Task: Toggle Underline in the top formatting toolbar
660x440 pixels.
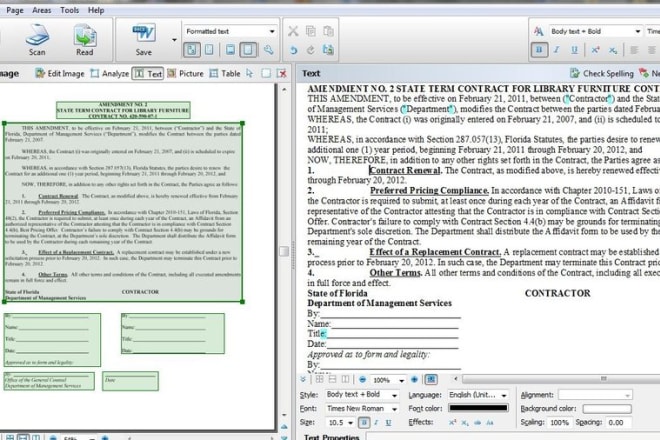Action: click(574, 50)
